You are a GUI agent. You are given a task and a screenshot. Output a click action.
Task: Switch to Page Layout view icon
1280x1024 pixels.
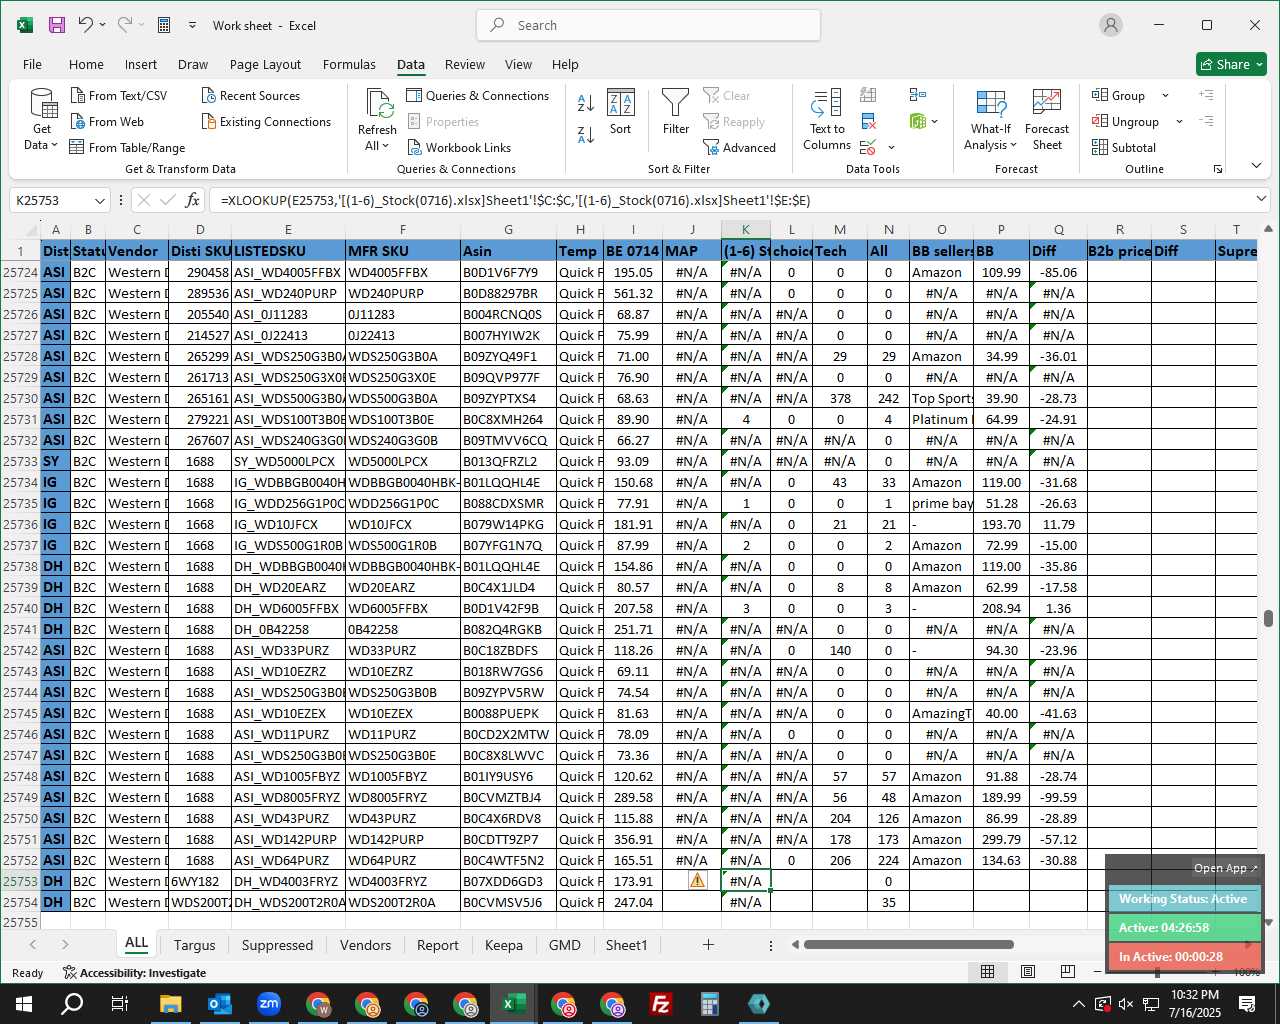[x=1028, y=972]
